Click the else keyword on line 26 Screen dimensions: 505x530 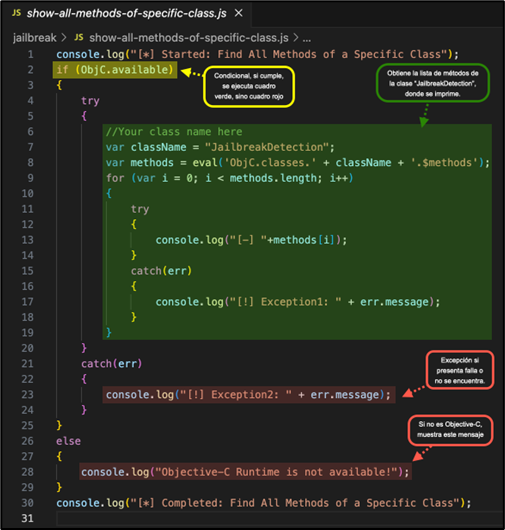coord(68,441)
